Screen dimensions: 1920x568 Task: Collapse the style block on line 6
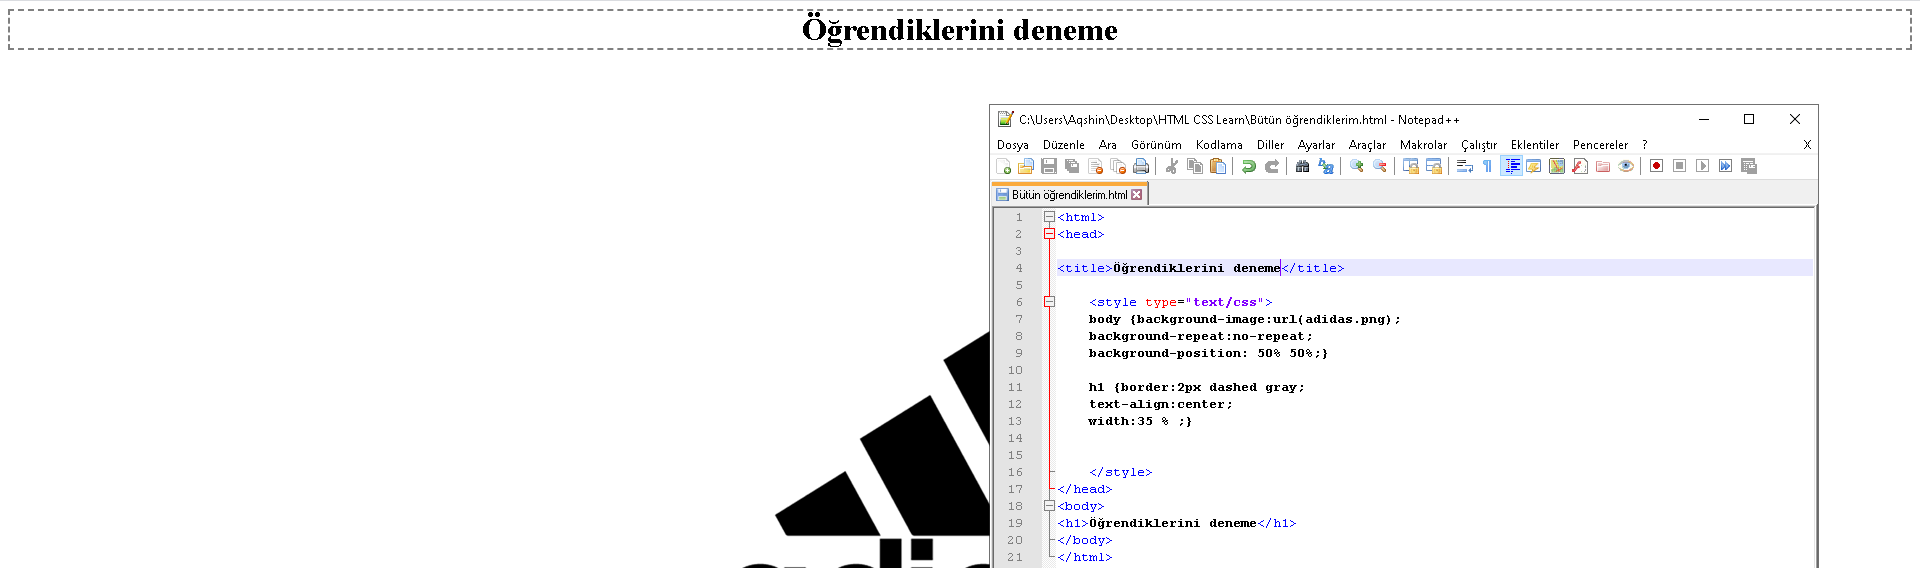[1049, 302]
